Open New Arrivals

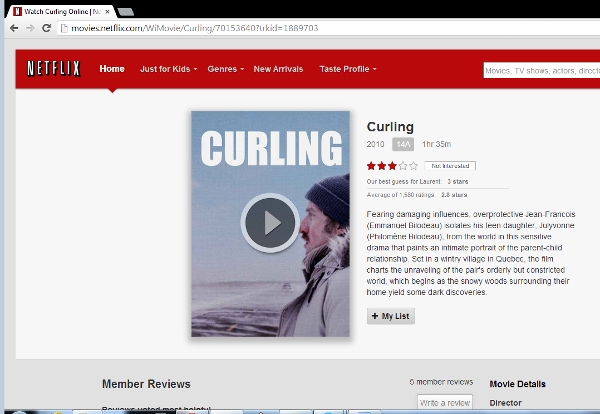coord(278,69)
